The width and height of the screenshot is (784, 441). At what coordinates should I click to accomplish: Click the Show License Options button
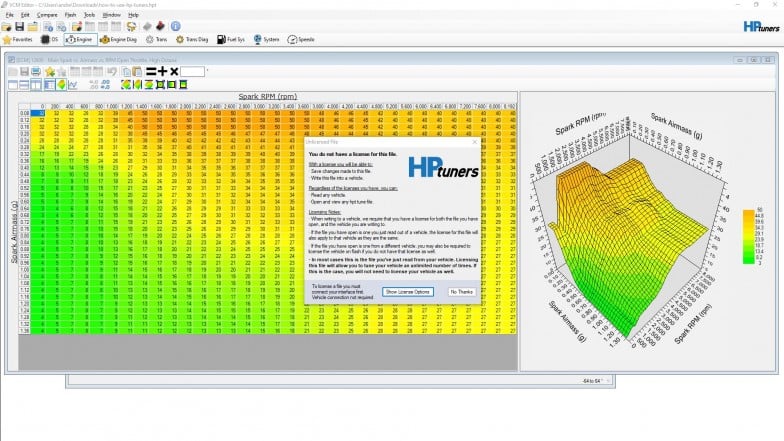click(x=408, y=291)
